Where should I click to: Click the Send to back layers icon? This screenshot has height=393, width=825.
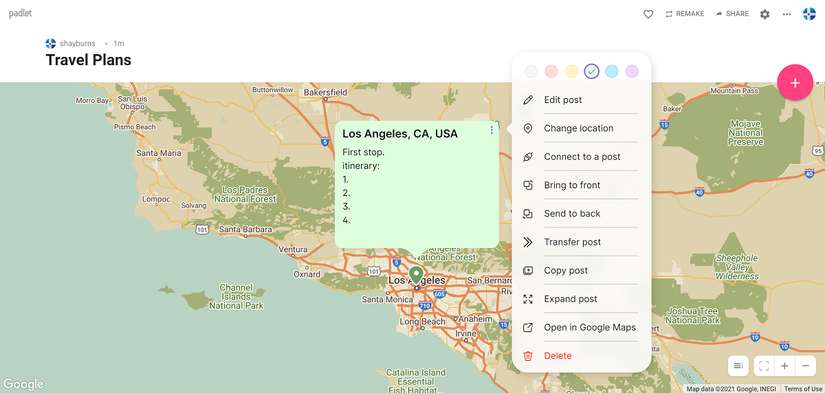528,214
